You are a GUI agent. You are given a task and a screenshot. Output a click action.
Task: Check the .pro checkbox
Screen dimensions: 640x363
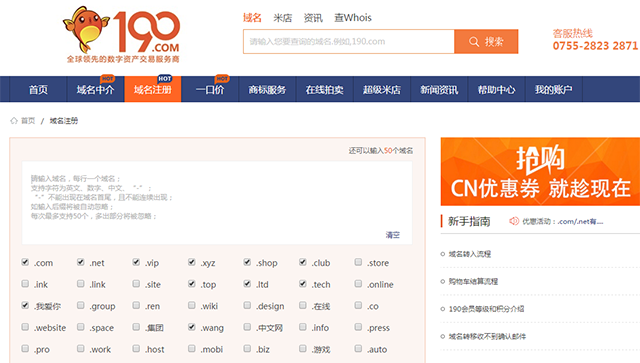click(25, 348)
